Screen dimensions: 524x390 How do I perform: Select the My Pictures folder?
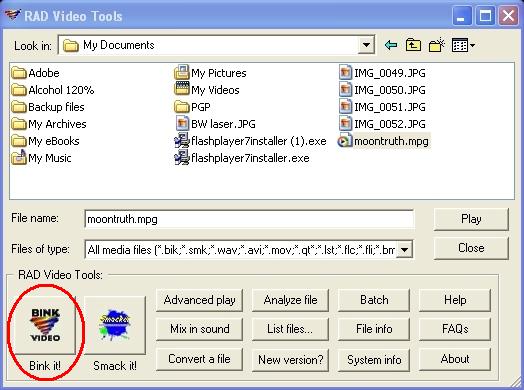(x=211, y=73)
